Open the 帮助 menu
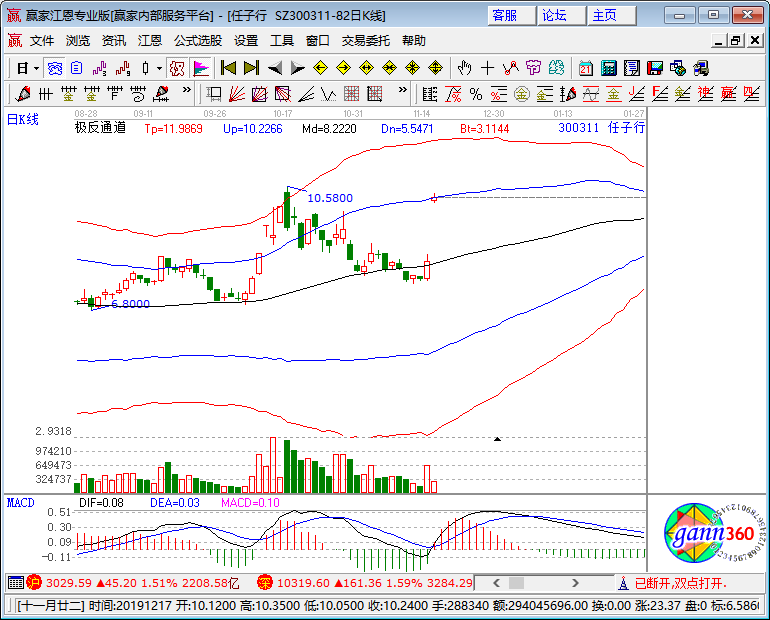 [413, 41]
